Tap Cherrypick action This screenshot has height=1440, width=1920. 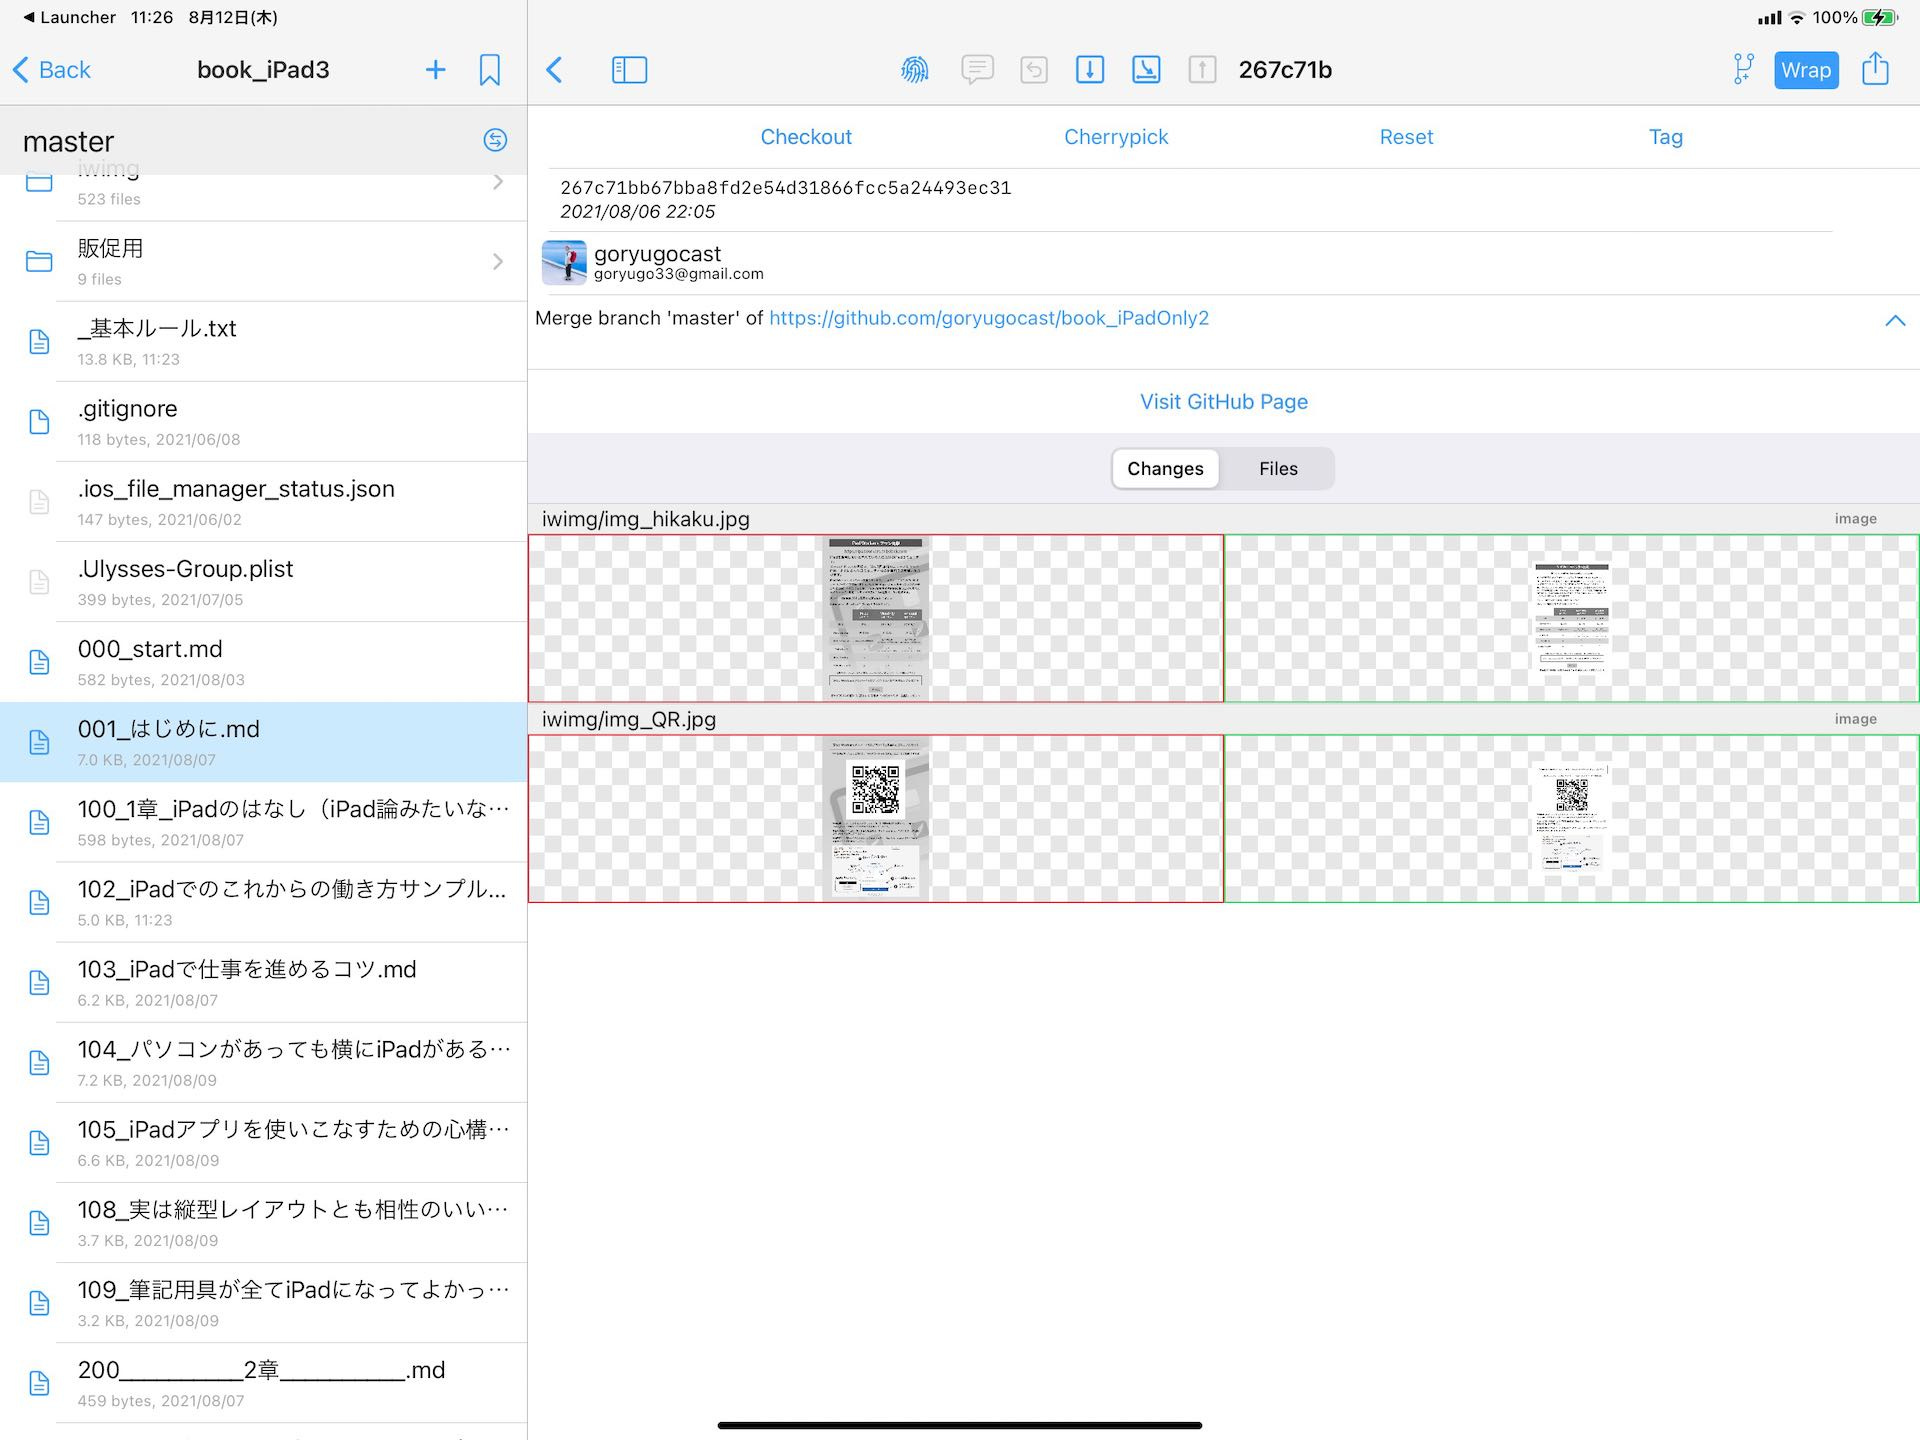coord(1116,137)
